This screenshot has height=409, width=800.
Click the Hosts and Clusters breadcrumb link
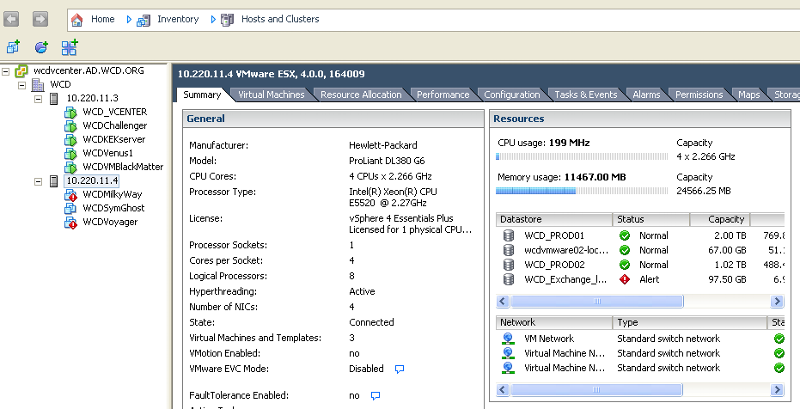tap(280, 19)
